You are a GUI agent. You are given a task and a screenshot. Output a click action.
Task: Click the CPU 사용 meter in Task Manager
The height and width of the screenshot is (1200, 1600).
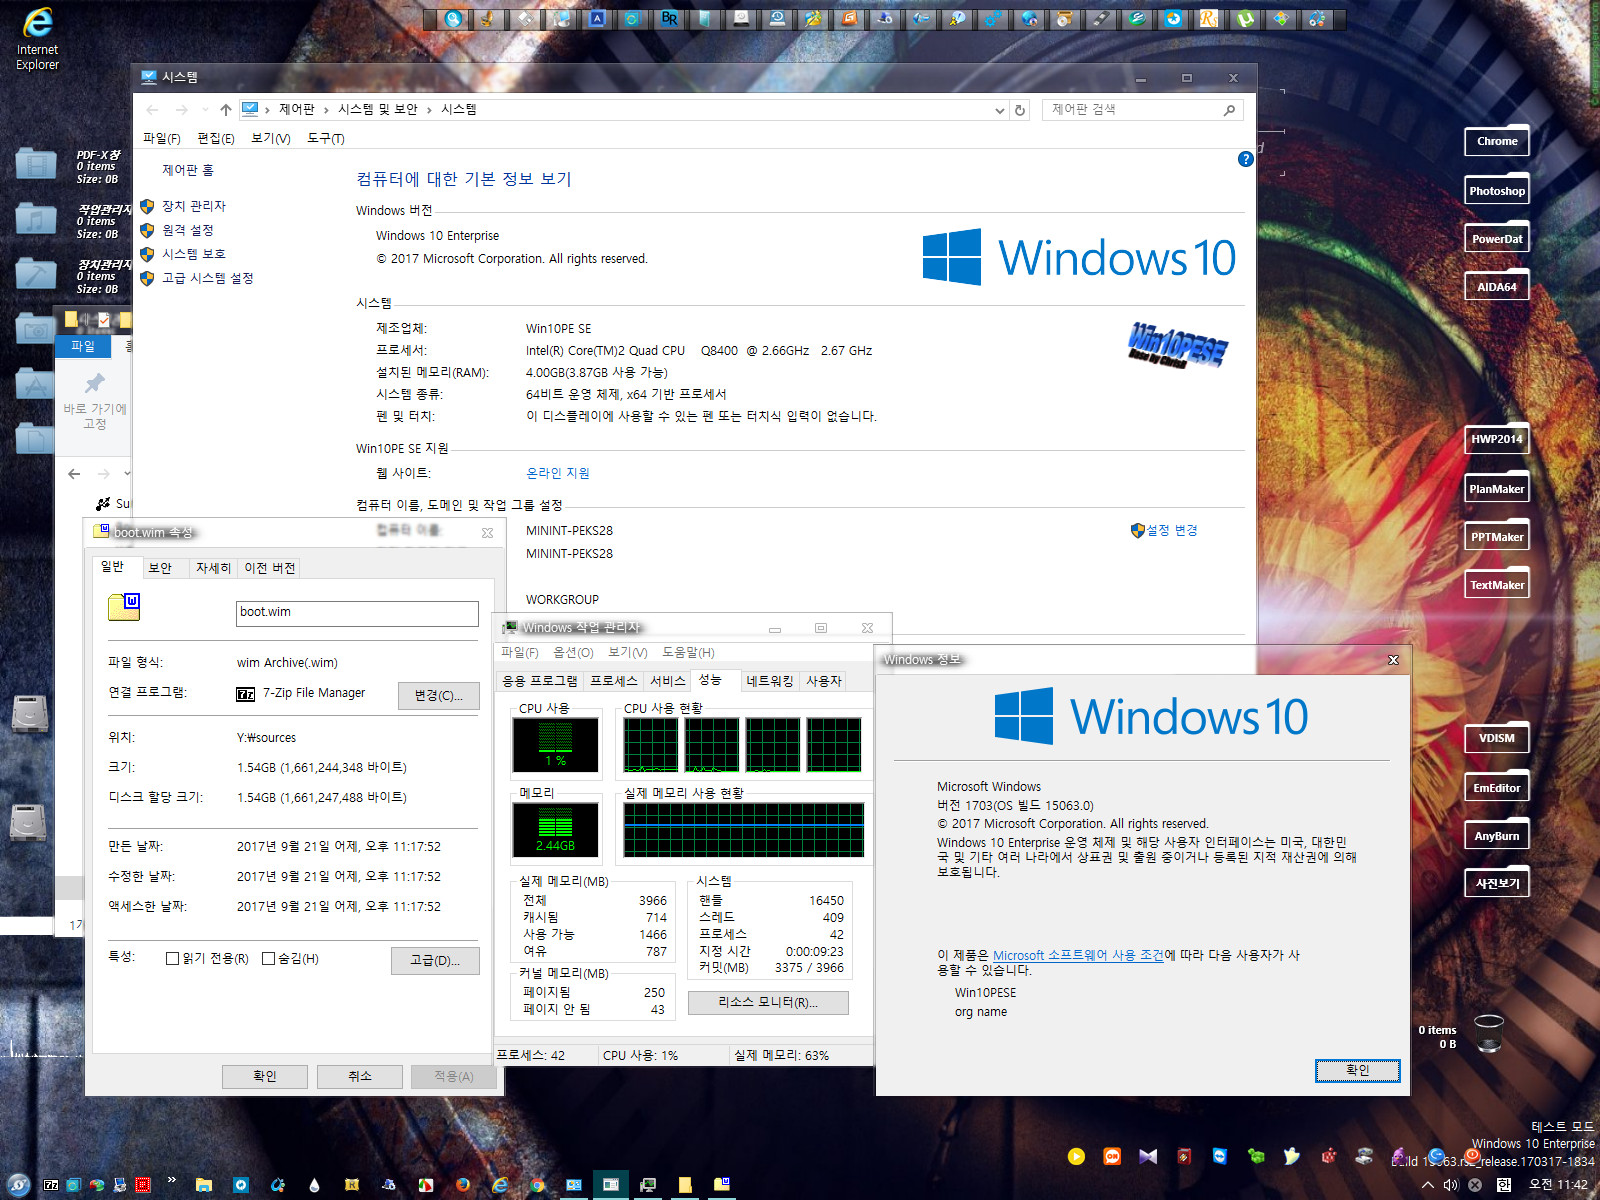(556, 745)
